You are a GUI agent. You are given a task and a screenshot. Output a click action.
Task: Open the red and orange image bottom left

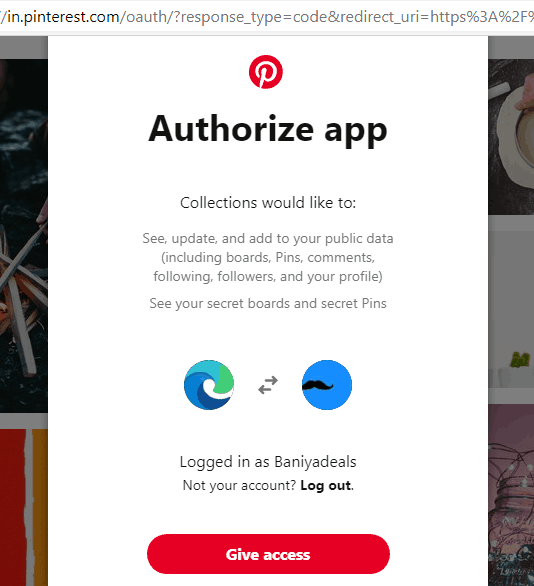pyautogui.click(x=24, y=507)
